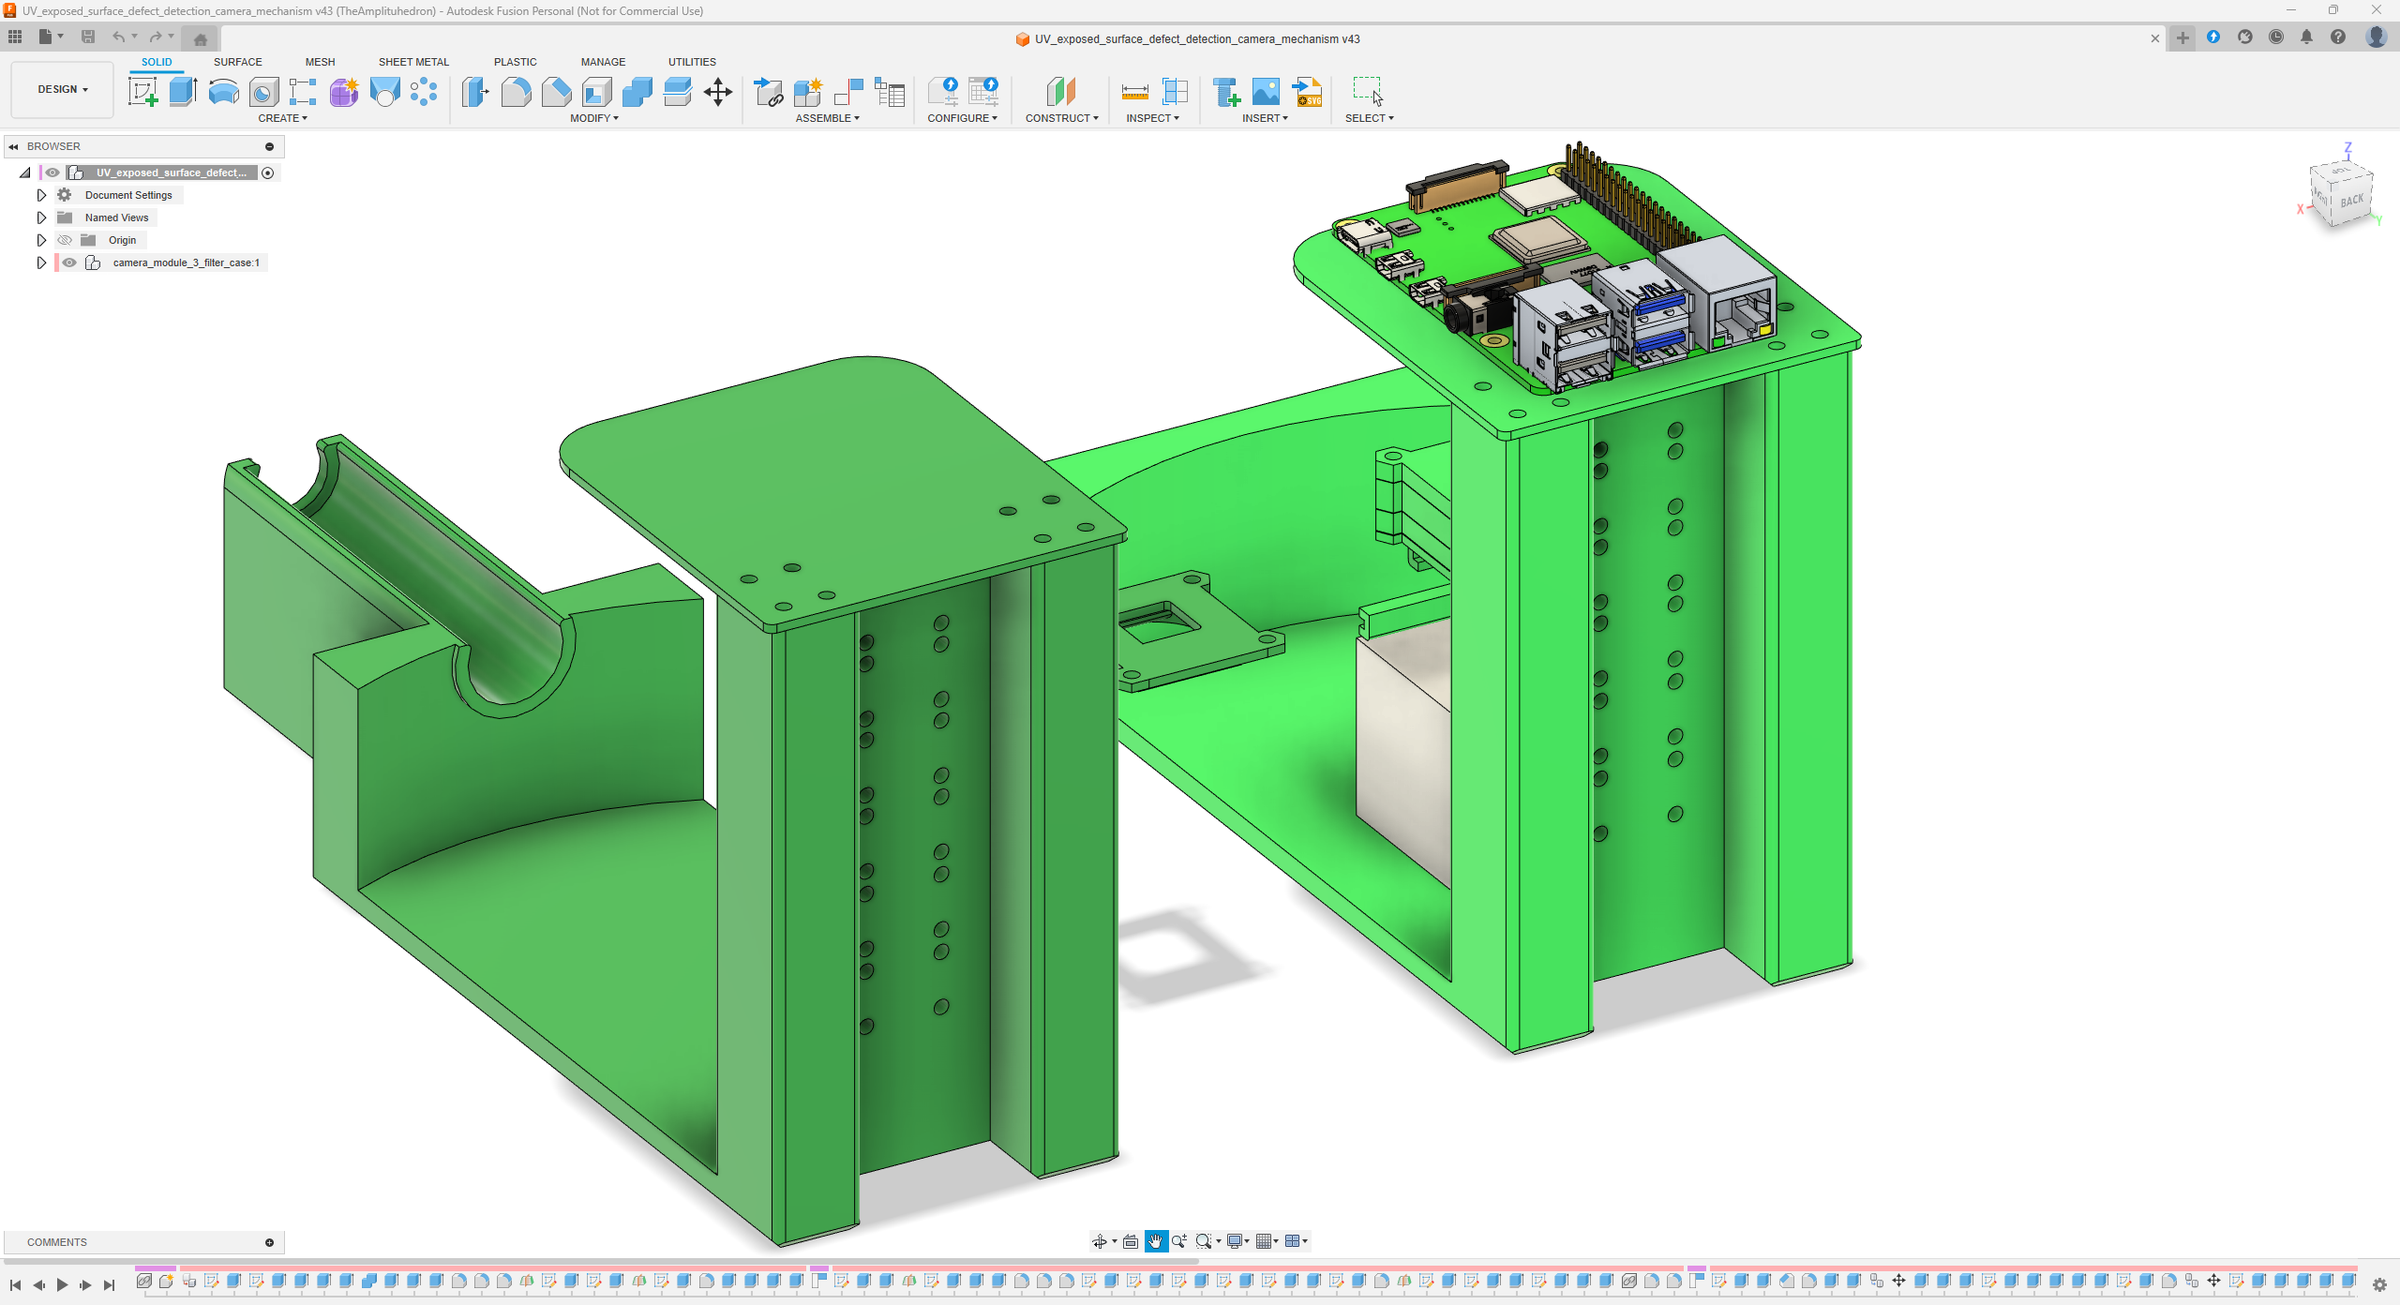Expand the camera_module_3_filter_case:1 node
Screen dimensions: 2400x1305
point(41,263)
